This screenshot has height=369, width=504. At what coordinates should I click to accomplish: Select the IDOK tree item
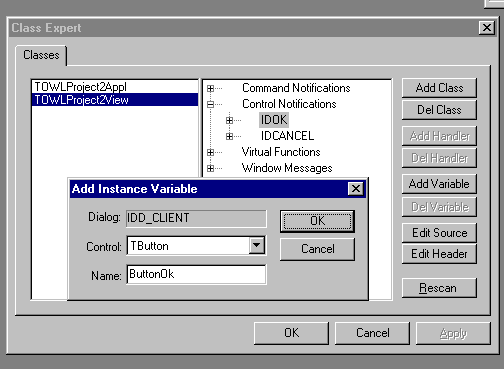274,120
